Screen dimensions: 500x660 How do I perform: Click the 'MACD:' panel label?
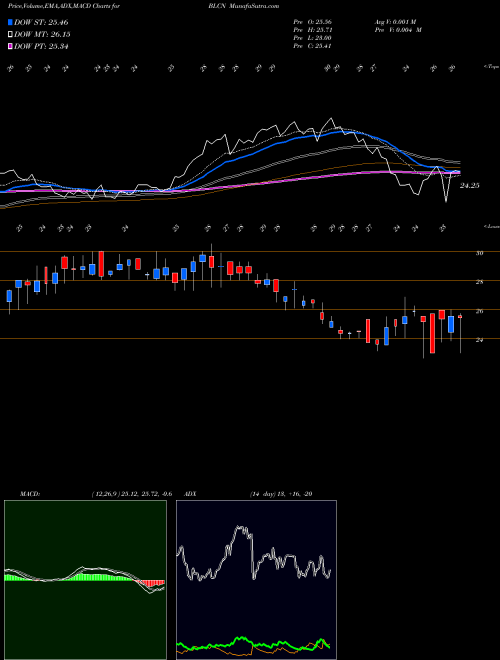[29, 494]
